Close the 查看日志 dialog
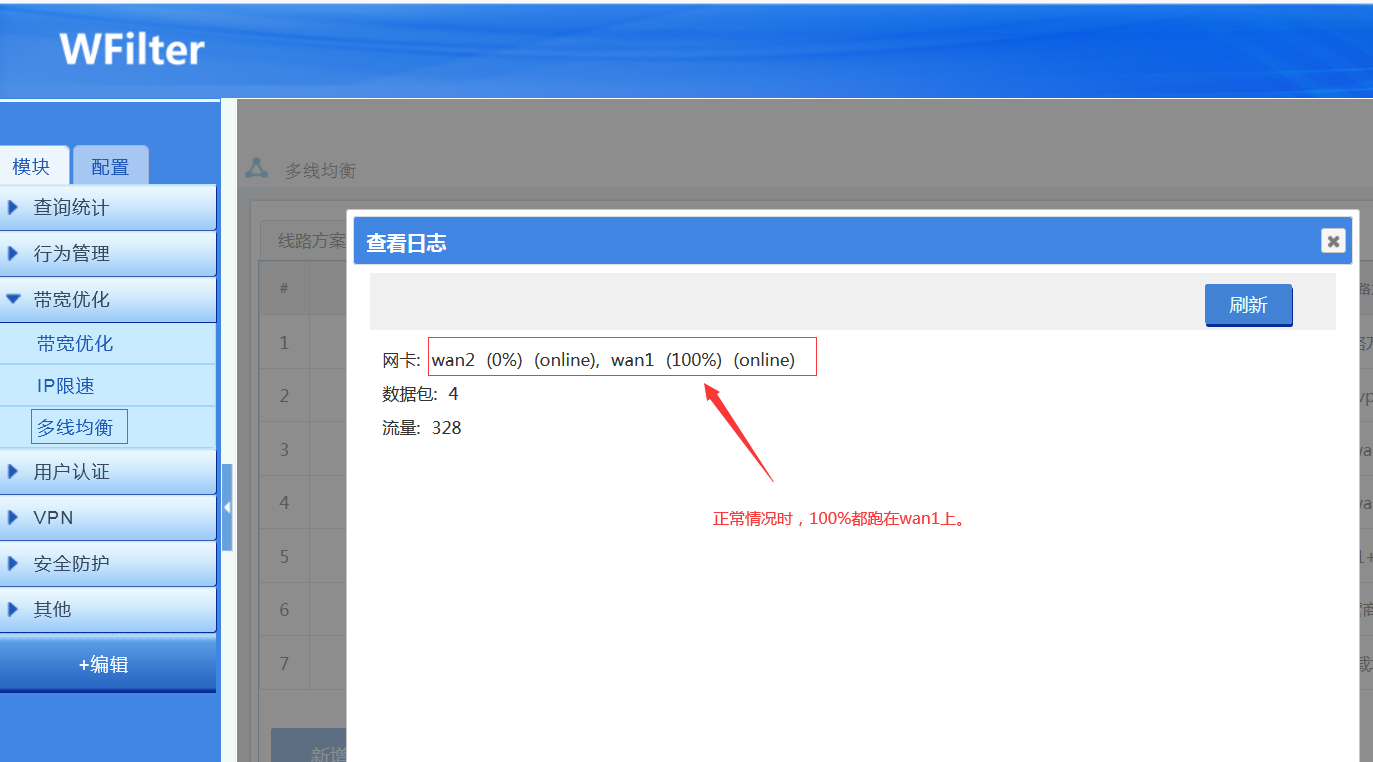1373x762 pixels. tap(1332, 241)
